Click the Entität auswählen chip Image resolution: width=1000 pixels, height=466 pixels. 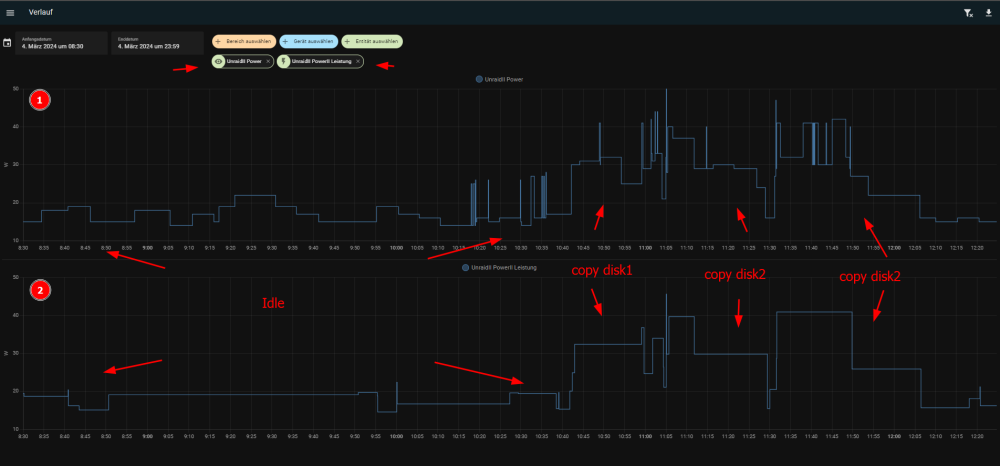[x=372, y=41]
